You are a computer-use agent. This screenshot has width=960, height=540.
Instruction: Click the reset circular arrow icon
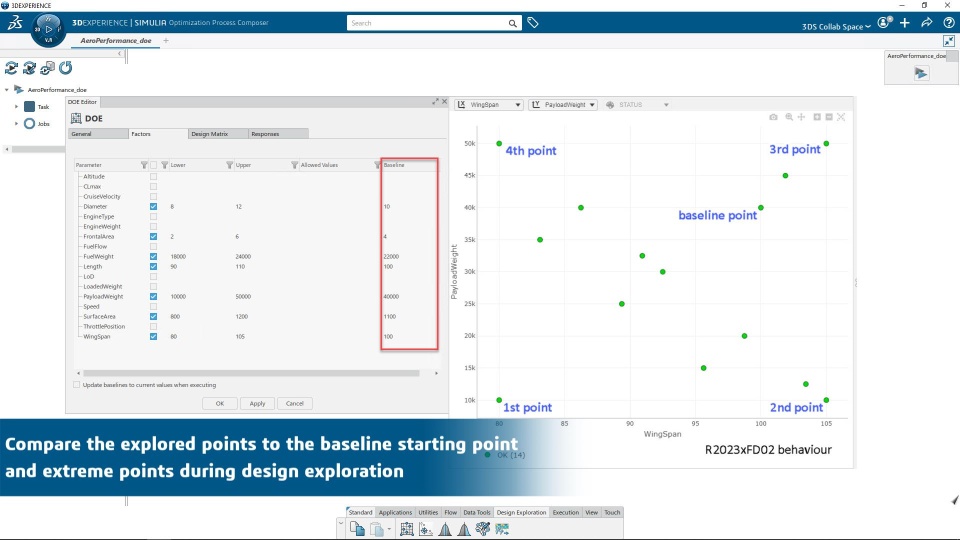pyautogui.click(x=66, y=67)
